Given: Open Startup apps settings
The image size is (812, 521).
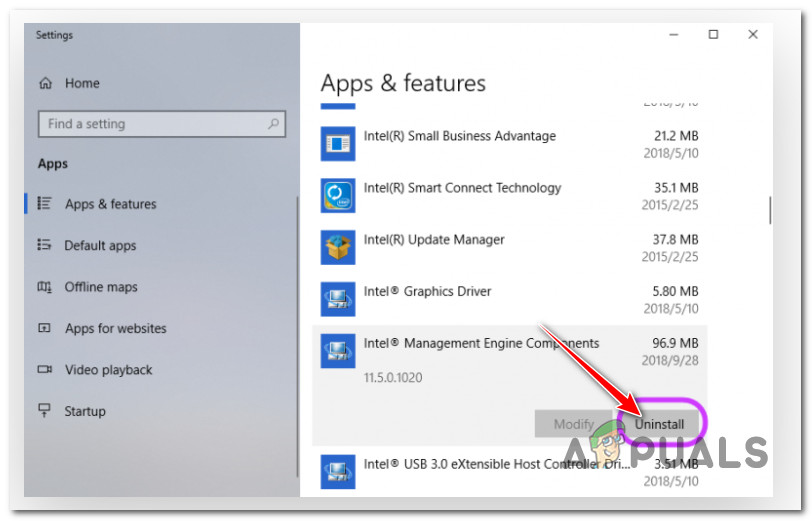Looking at the screenshot, I should pyautogui.click(x=85, y=411).
